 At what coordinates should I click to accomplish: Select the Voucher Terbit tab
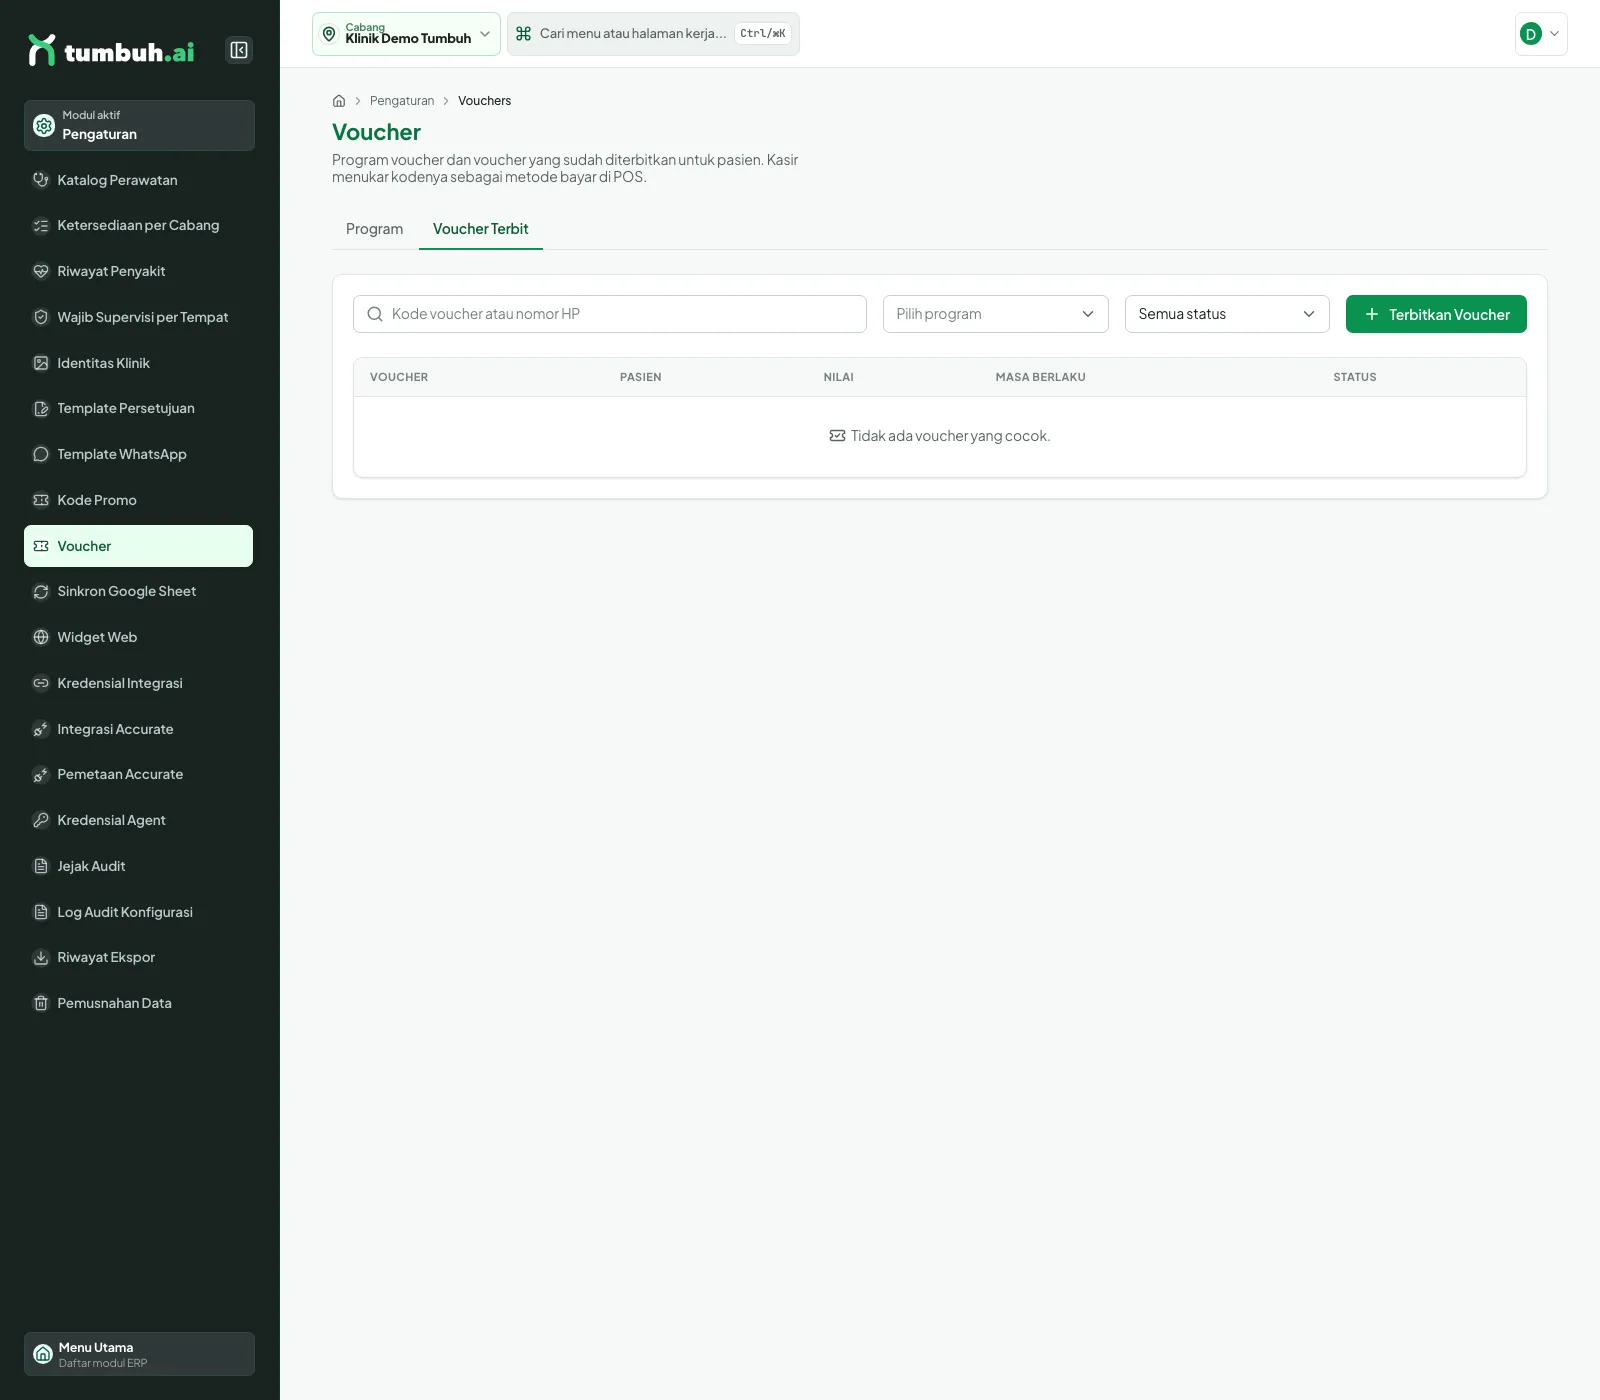pos(481,229)
